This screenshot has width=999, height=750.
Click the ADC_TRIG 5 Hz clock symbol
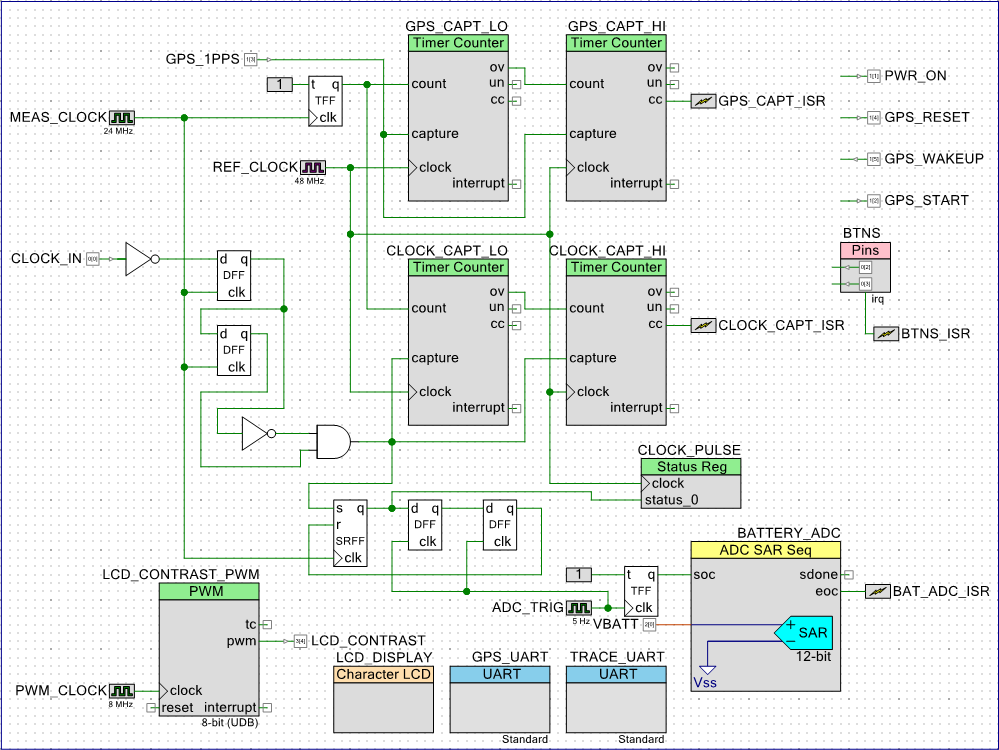(579, 608)
